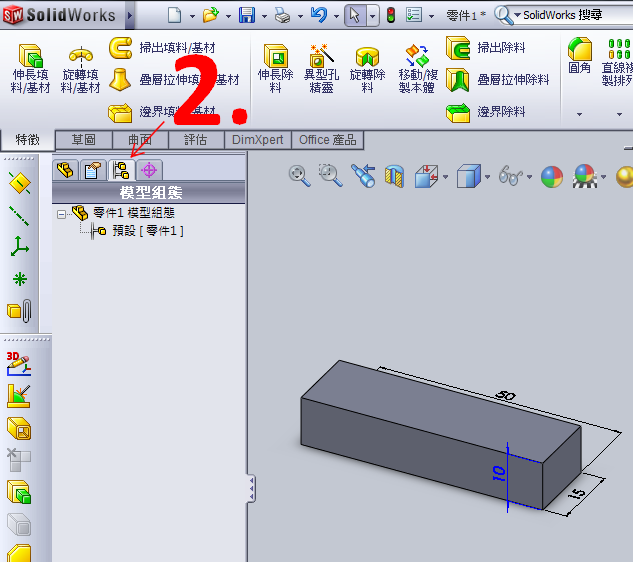
Task: Switch to the 評估 (Evaluate) tab
Action: click(195, 140)
